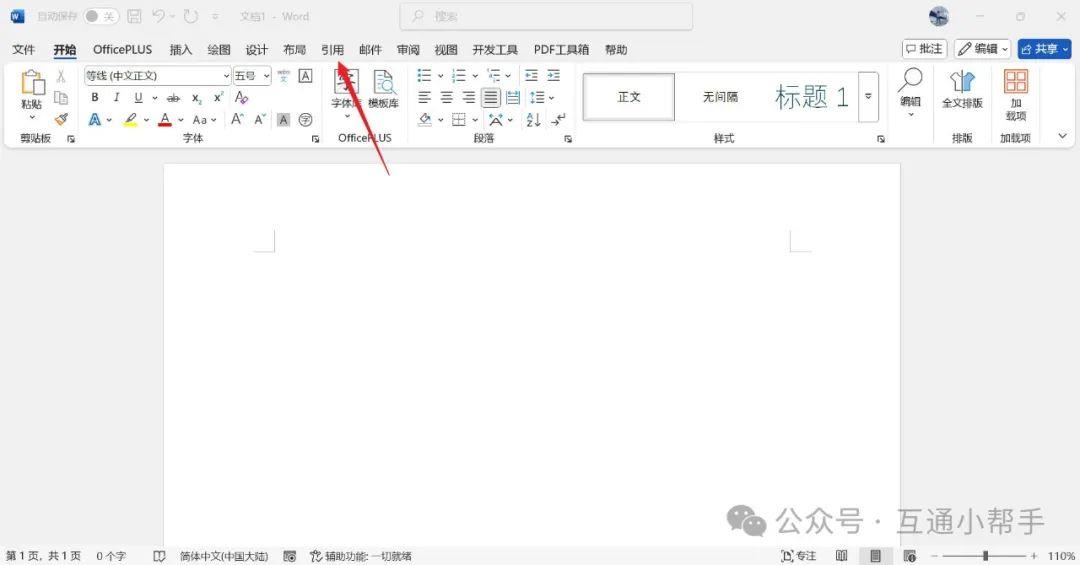The image size is (1080, 565).
Task: Show or hide paragraph marks
Action: 558,120
